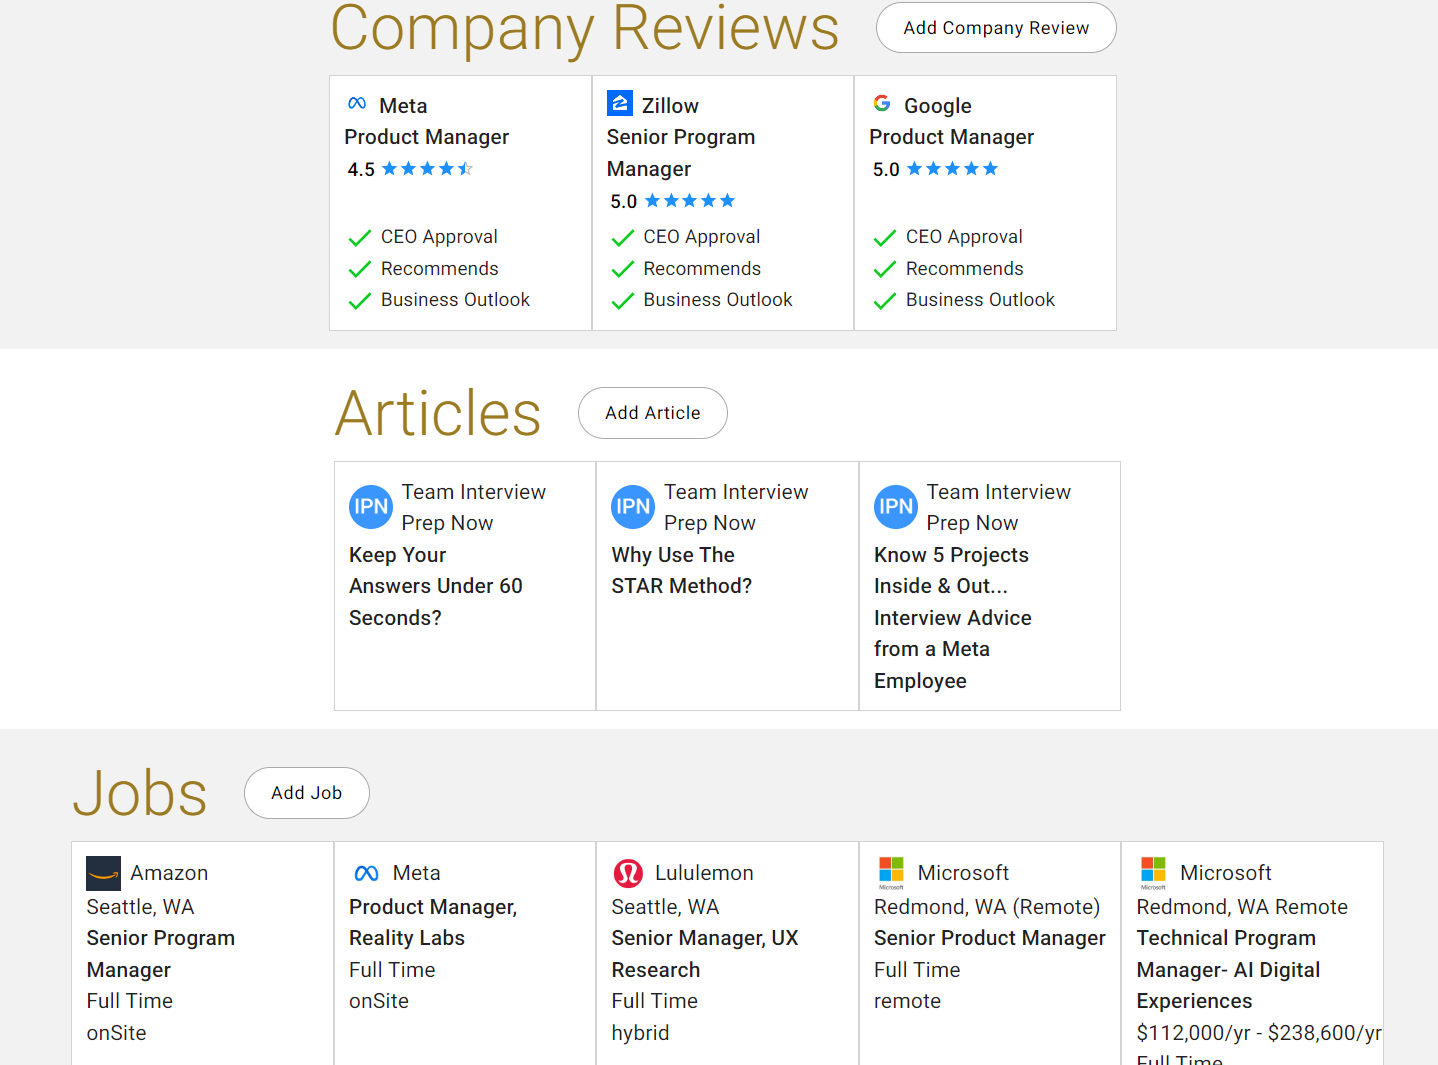The image size is (1438, 1065).
Task: Open the Know 5 Projects Inside & Out article
Action: (x=953, y=618)
